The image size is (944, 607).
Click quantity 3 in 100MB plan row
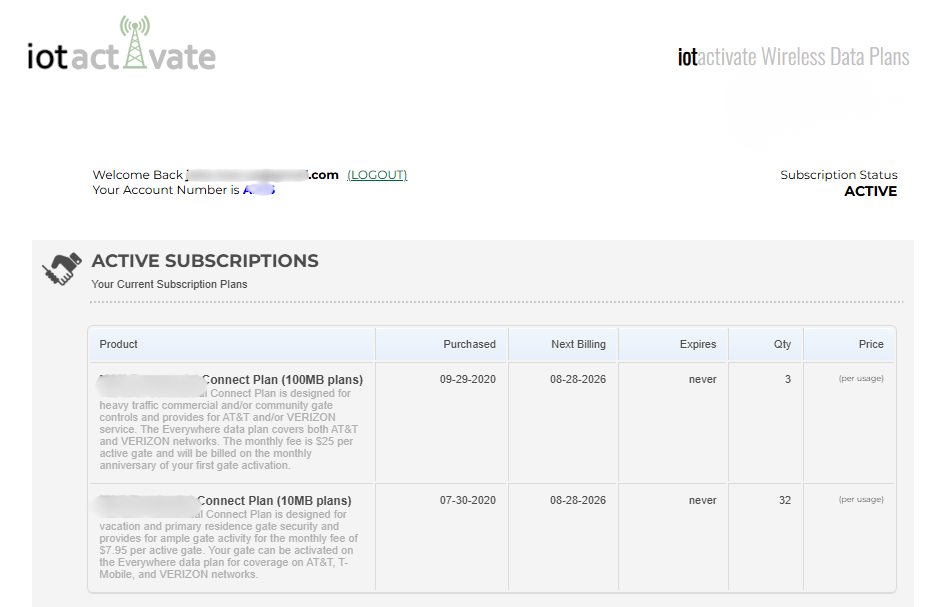coord(787,379)
